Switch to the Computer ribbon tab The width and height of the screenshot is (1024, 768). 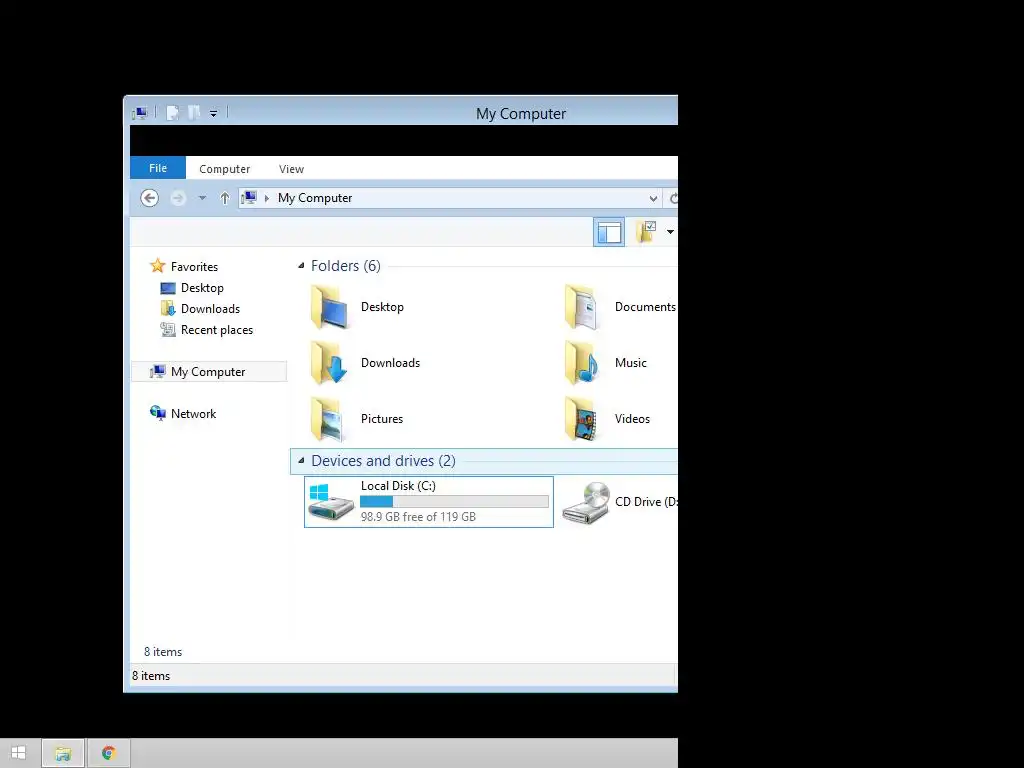[225, 168]
